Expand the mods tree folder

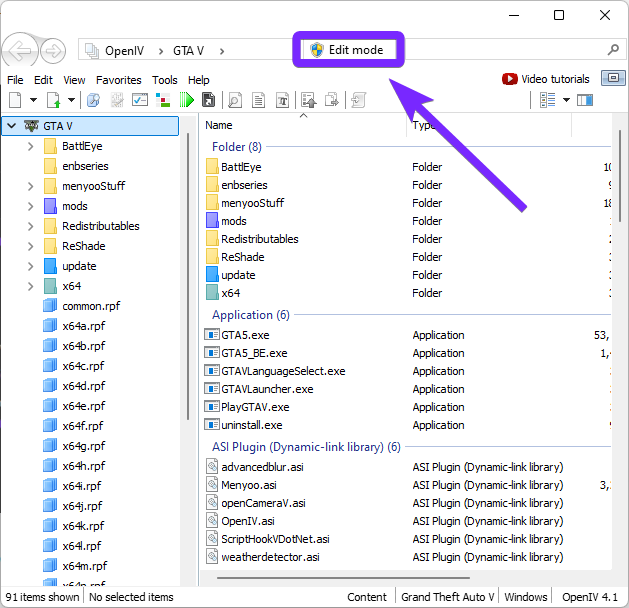tap(30, 207)
